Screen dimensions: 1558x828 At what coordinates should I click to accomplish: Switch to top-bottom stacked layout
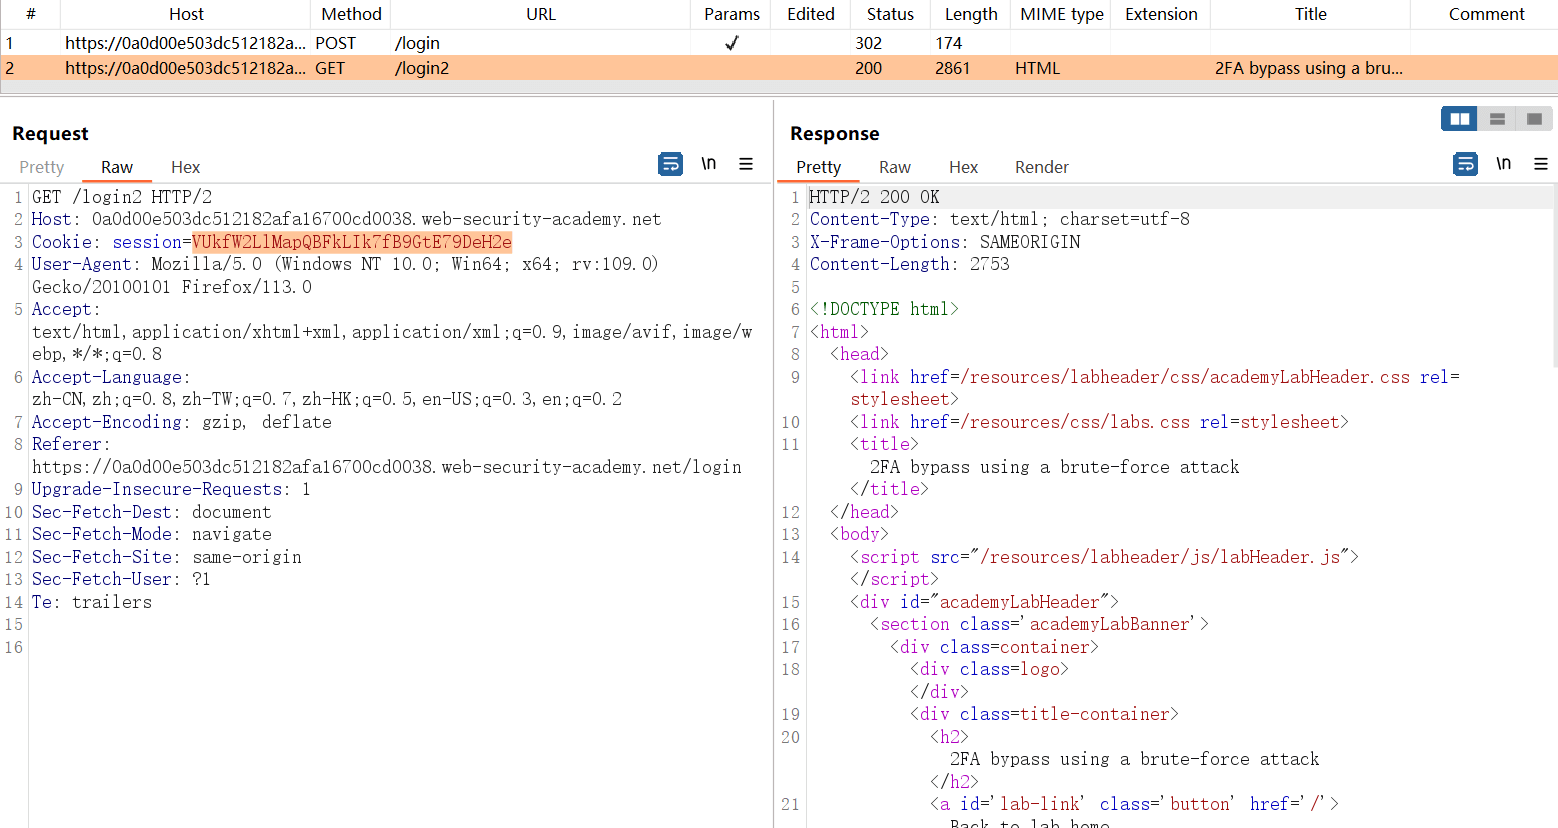click(x=1497, y=119)
